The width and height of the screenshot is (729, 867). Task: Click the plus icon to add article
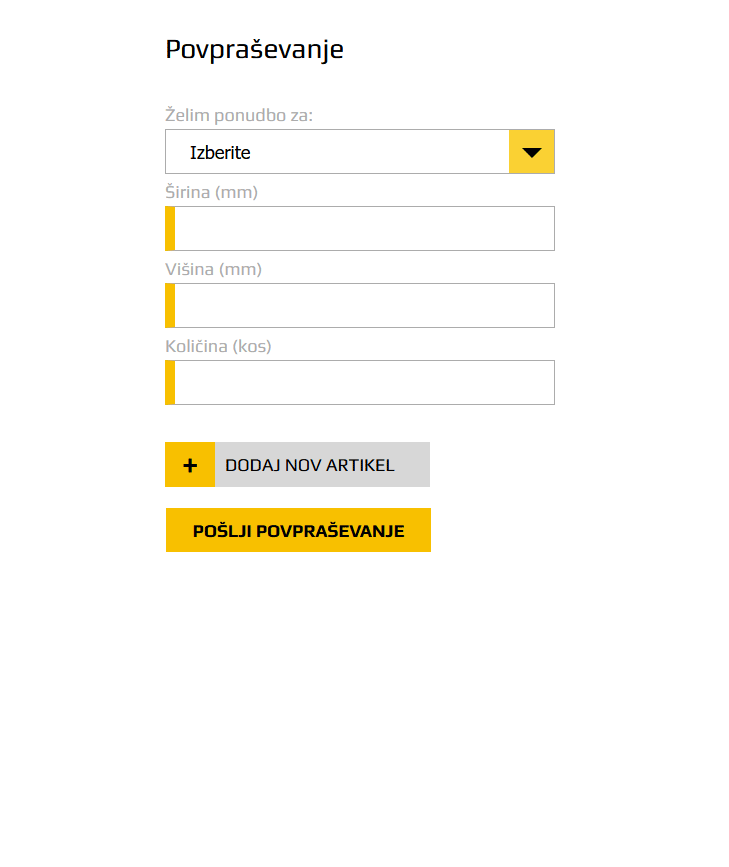coord(190,465)
